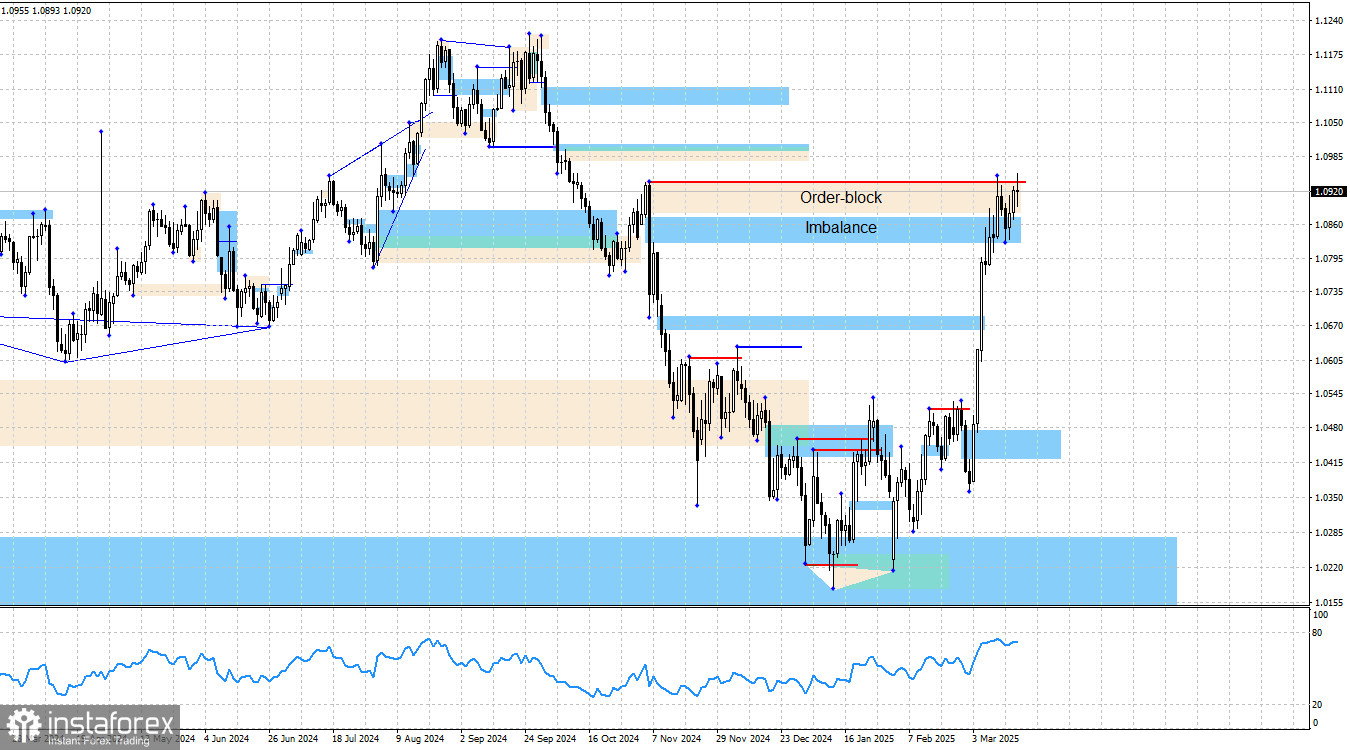Viewport: 1350px width, 750px height.
Task: Click the 1.0480 price axis label
Action: point(1328,428)
